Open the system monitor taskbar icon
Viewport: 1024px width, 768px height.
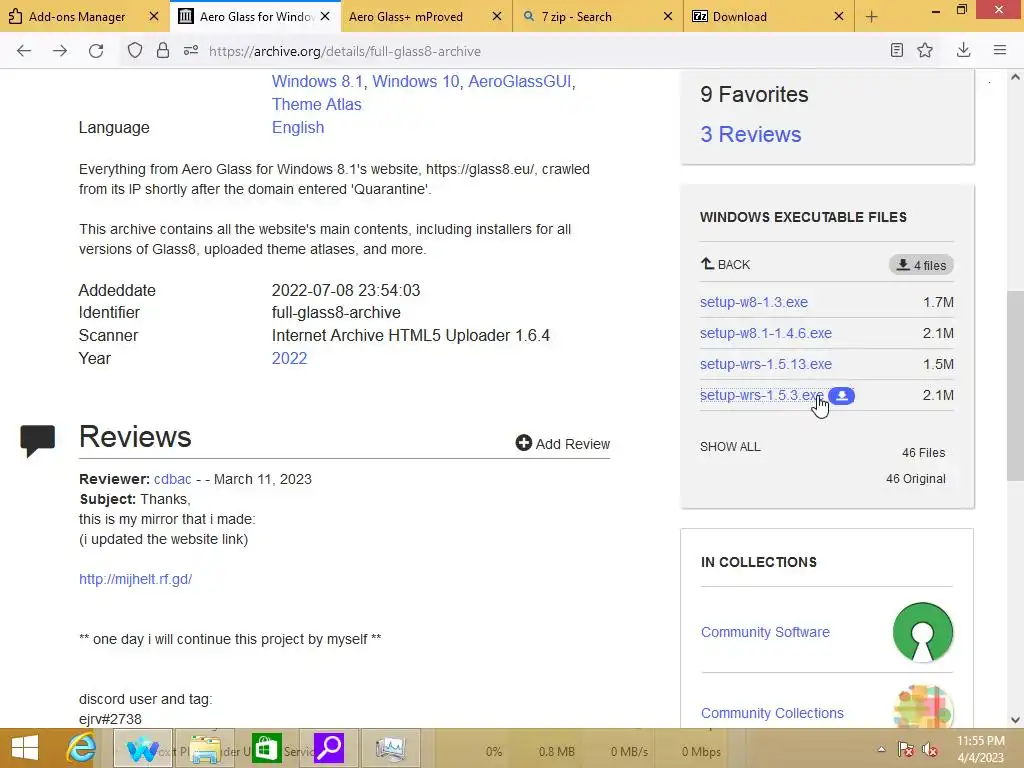(x=391, y=748)
